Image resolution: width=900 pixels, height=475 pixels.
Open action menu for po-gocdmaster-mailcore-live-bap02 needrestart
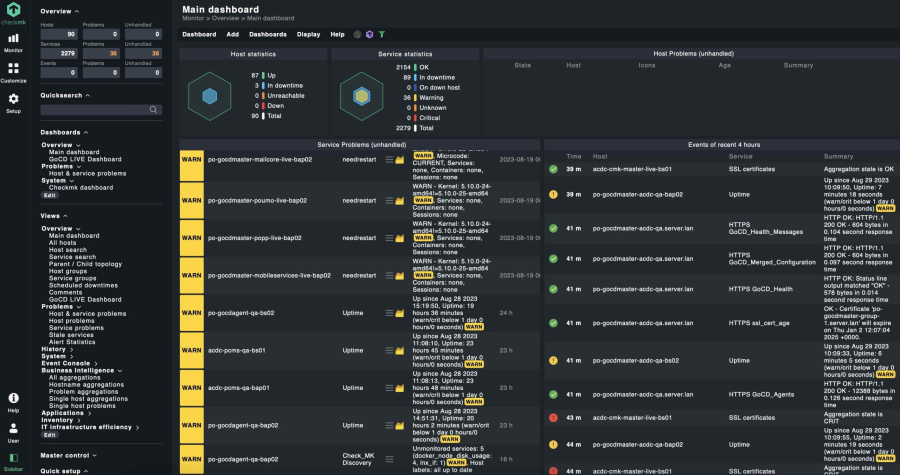coord(389,159)
